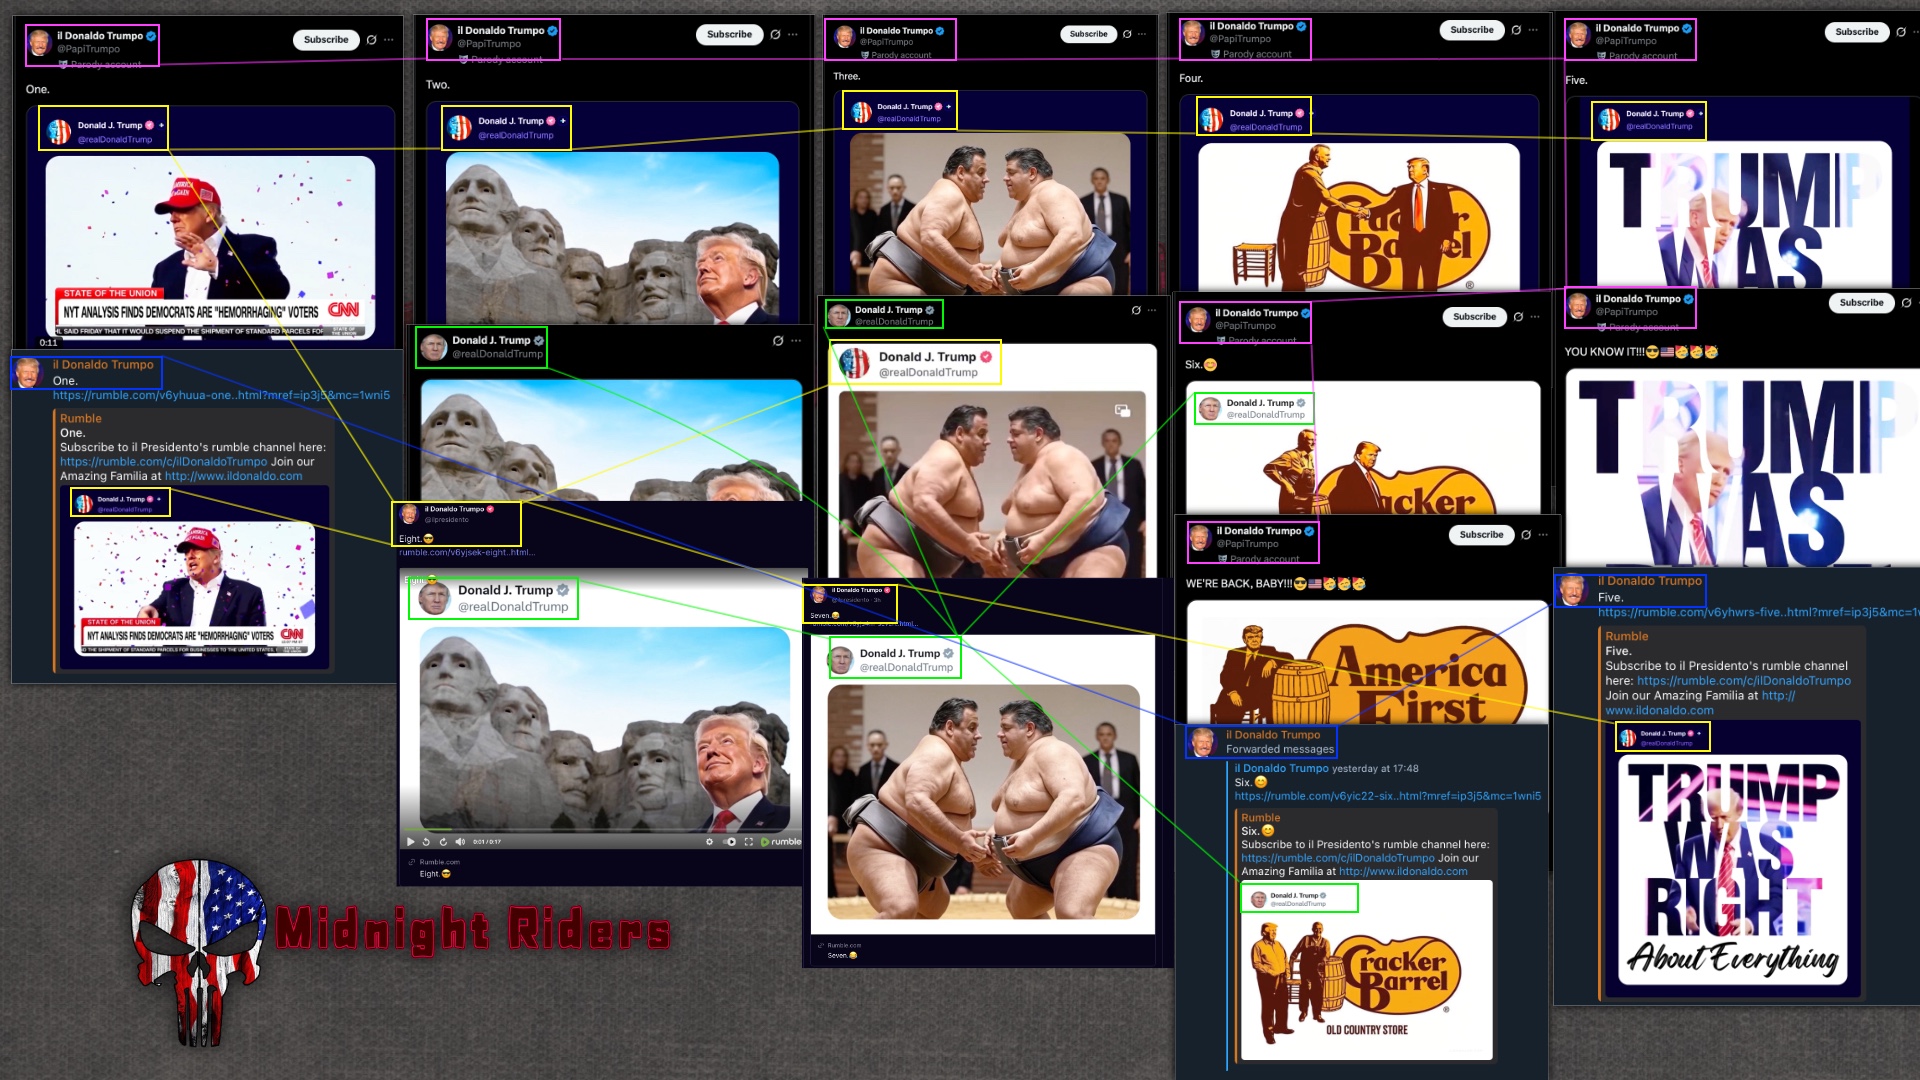The image size is (1920, 1080).
Task: Open the rumble.com/v6yhuua-one link
Action: coord(221,395)
